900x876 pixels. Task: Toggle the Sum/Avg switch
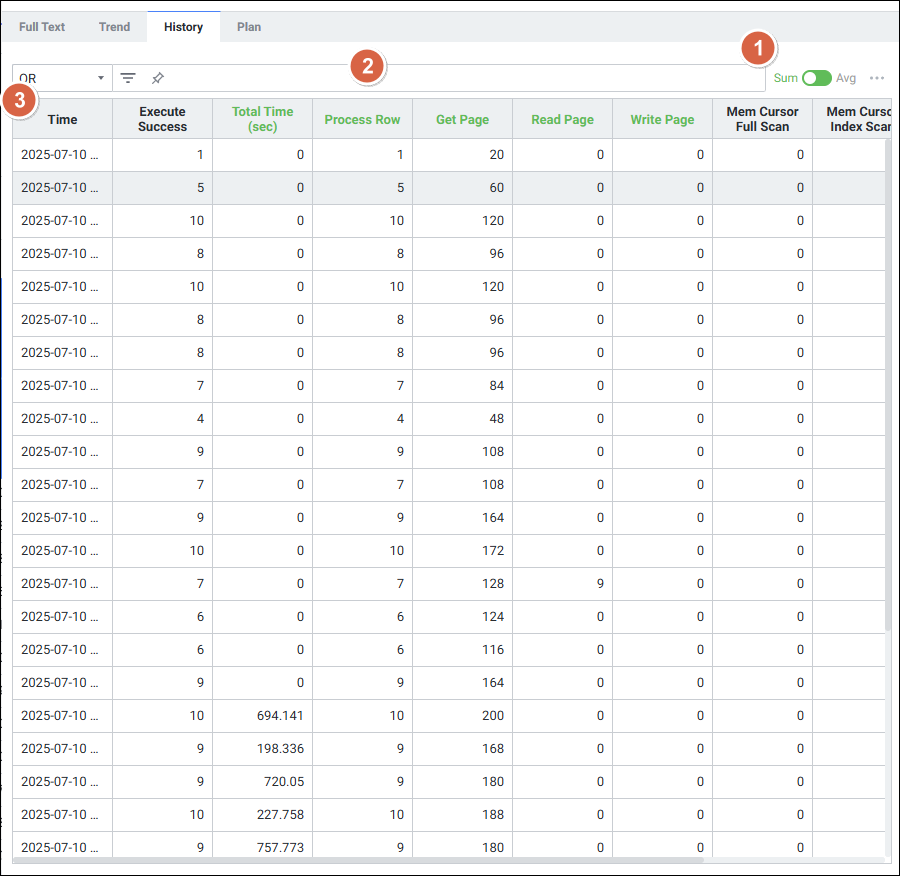[x=816, y=78]
